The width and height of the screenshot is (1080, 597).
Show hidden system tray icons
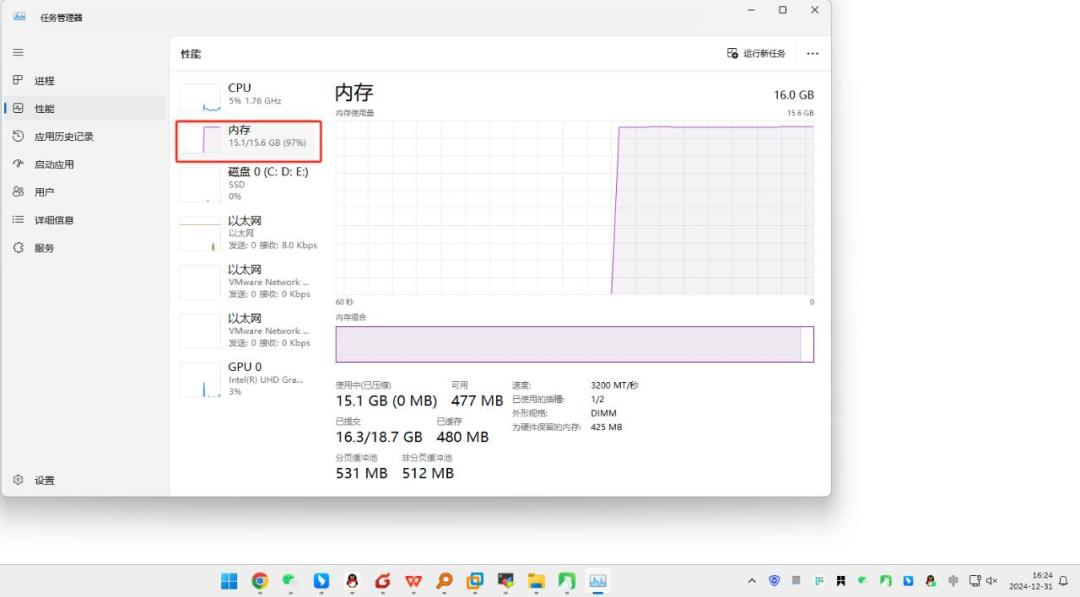click(x=752, y=581)
